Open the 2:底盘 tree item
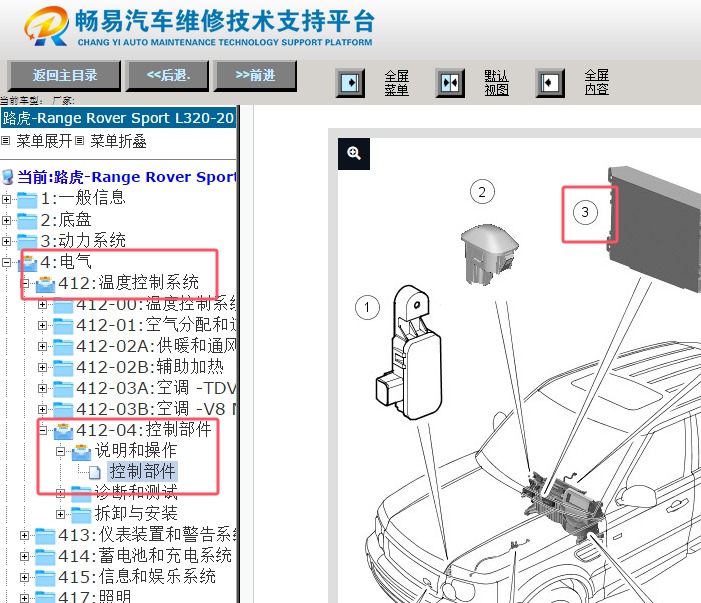Viewport: 701px width, 603px height. point(66,219)
